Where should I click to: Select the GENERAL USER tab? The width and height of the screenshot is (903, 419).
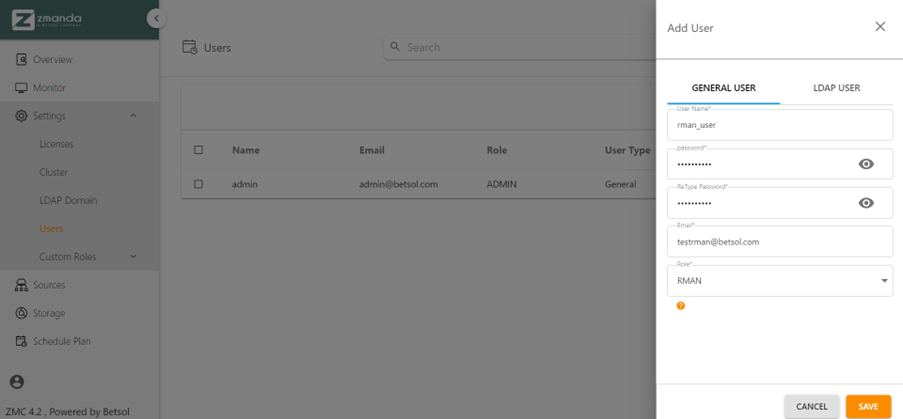click(723, 88)
